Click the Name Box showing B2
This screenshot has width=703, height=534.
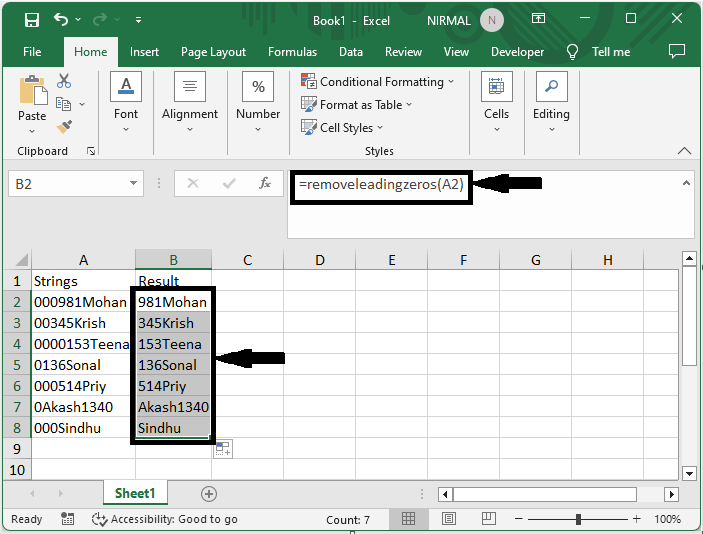click(67, 184)
